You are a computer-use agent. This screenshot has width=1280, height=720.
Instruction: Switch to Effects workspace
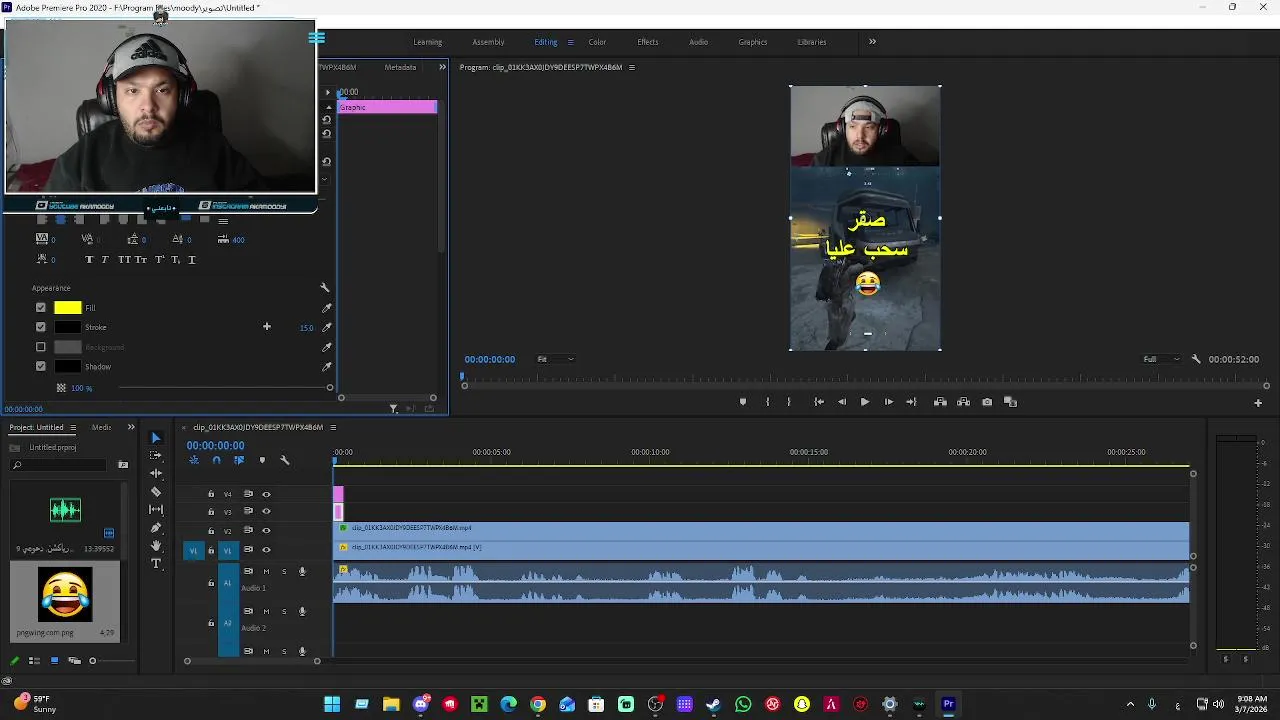(648, 42)
